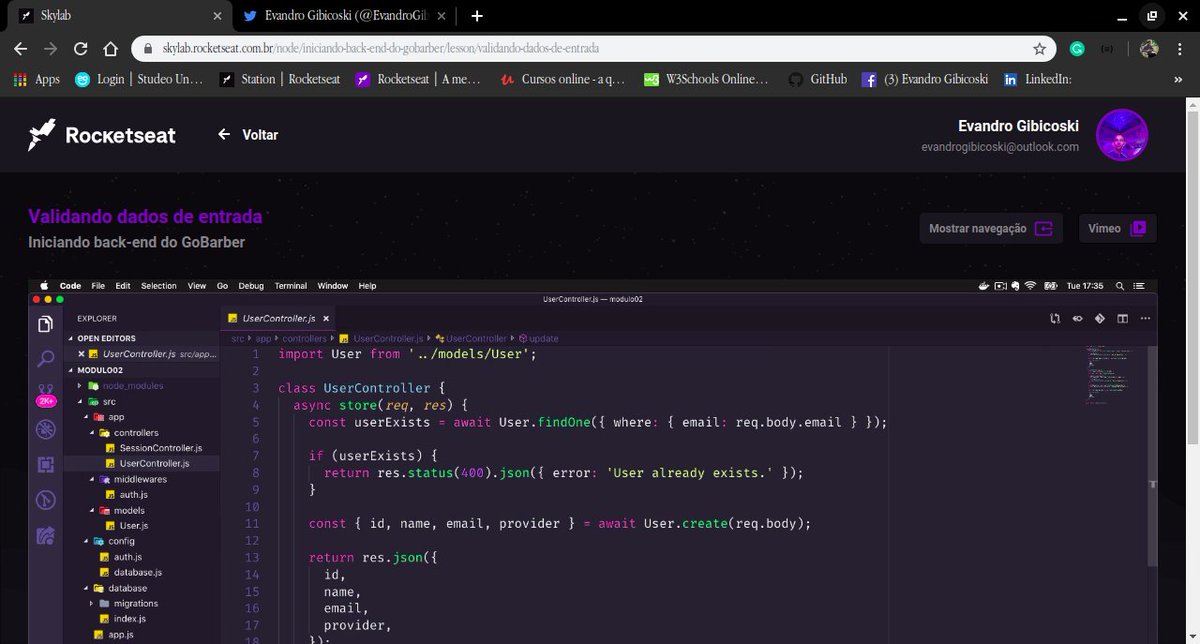This screenshot has width=1200, height=644.
Task: Open the Debug icon in the activity bar
Action: 45,430
